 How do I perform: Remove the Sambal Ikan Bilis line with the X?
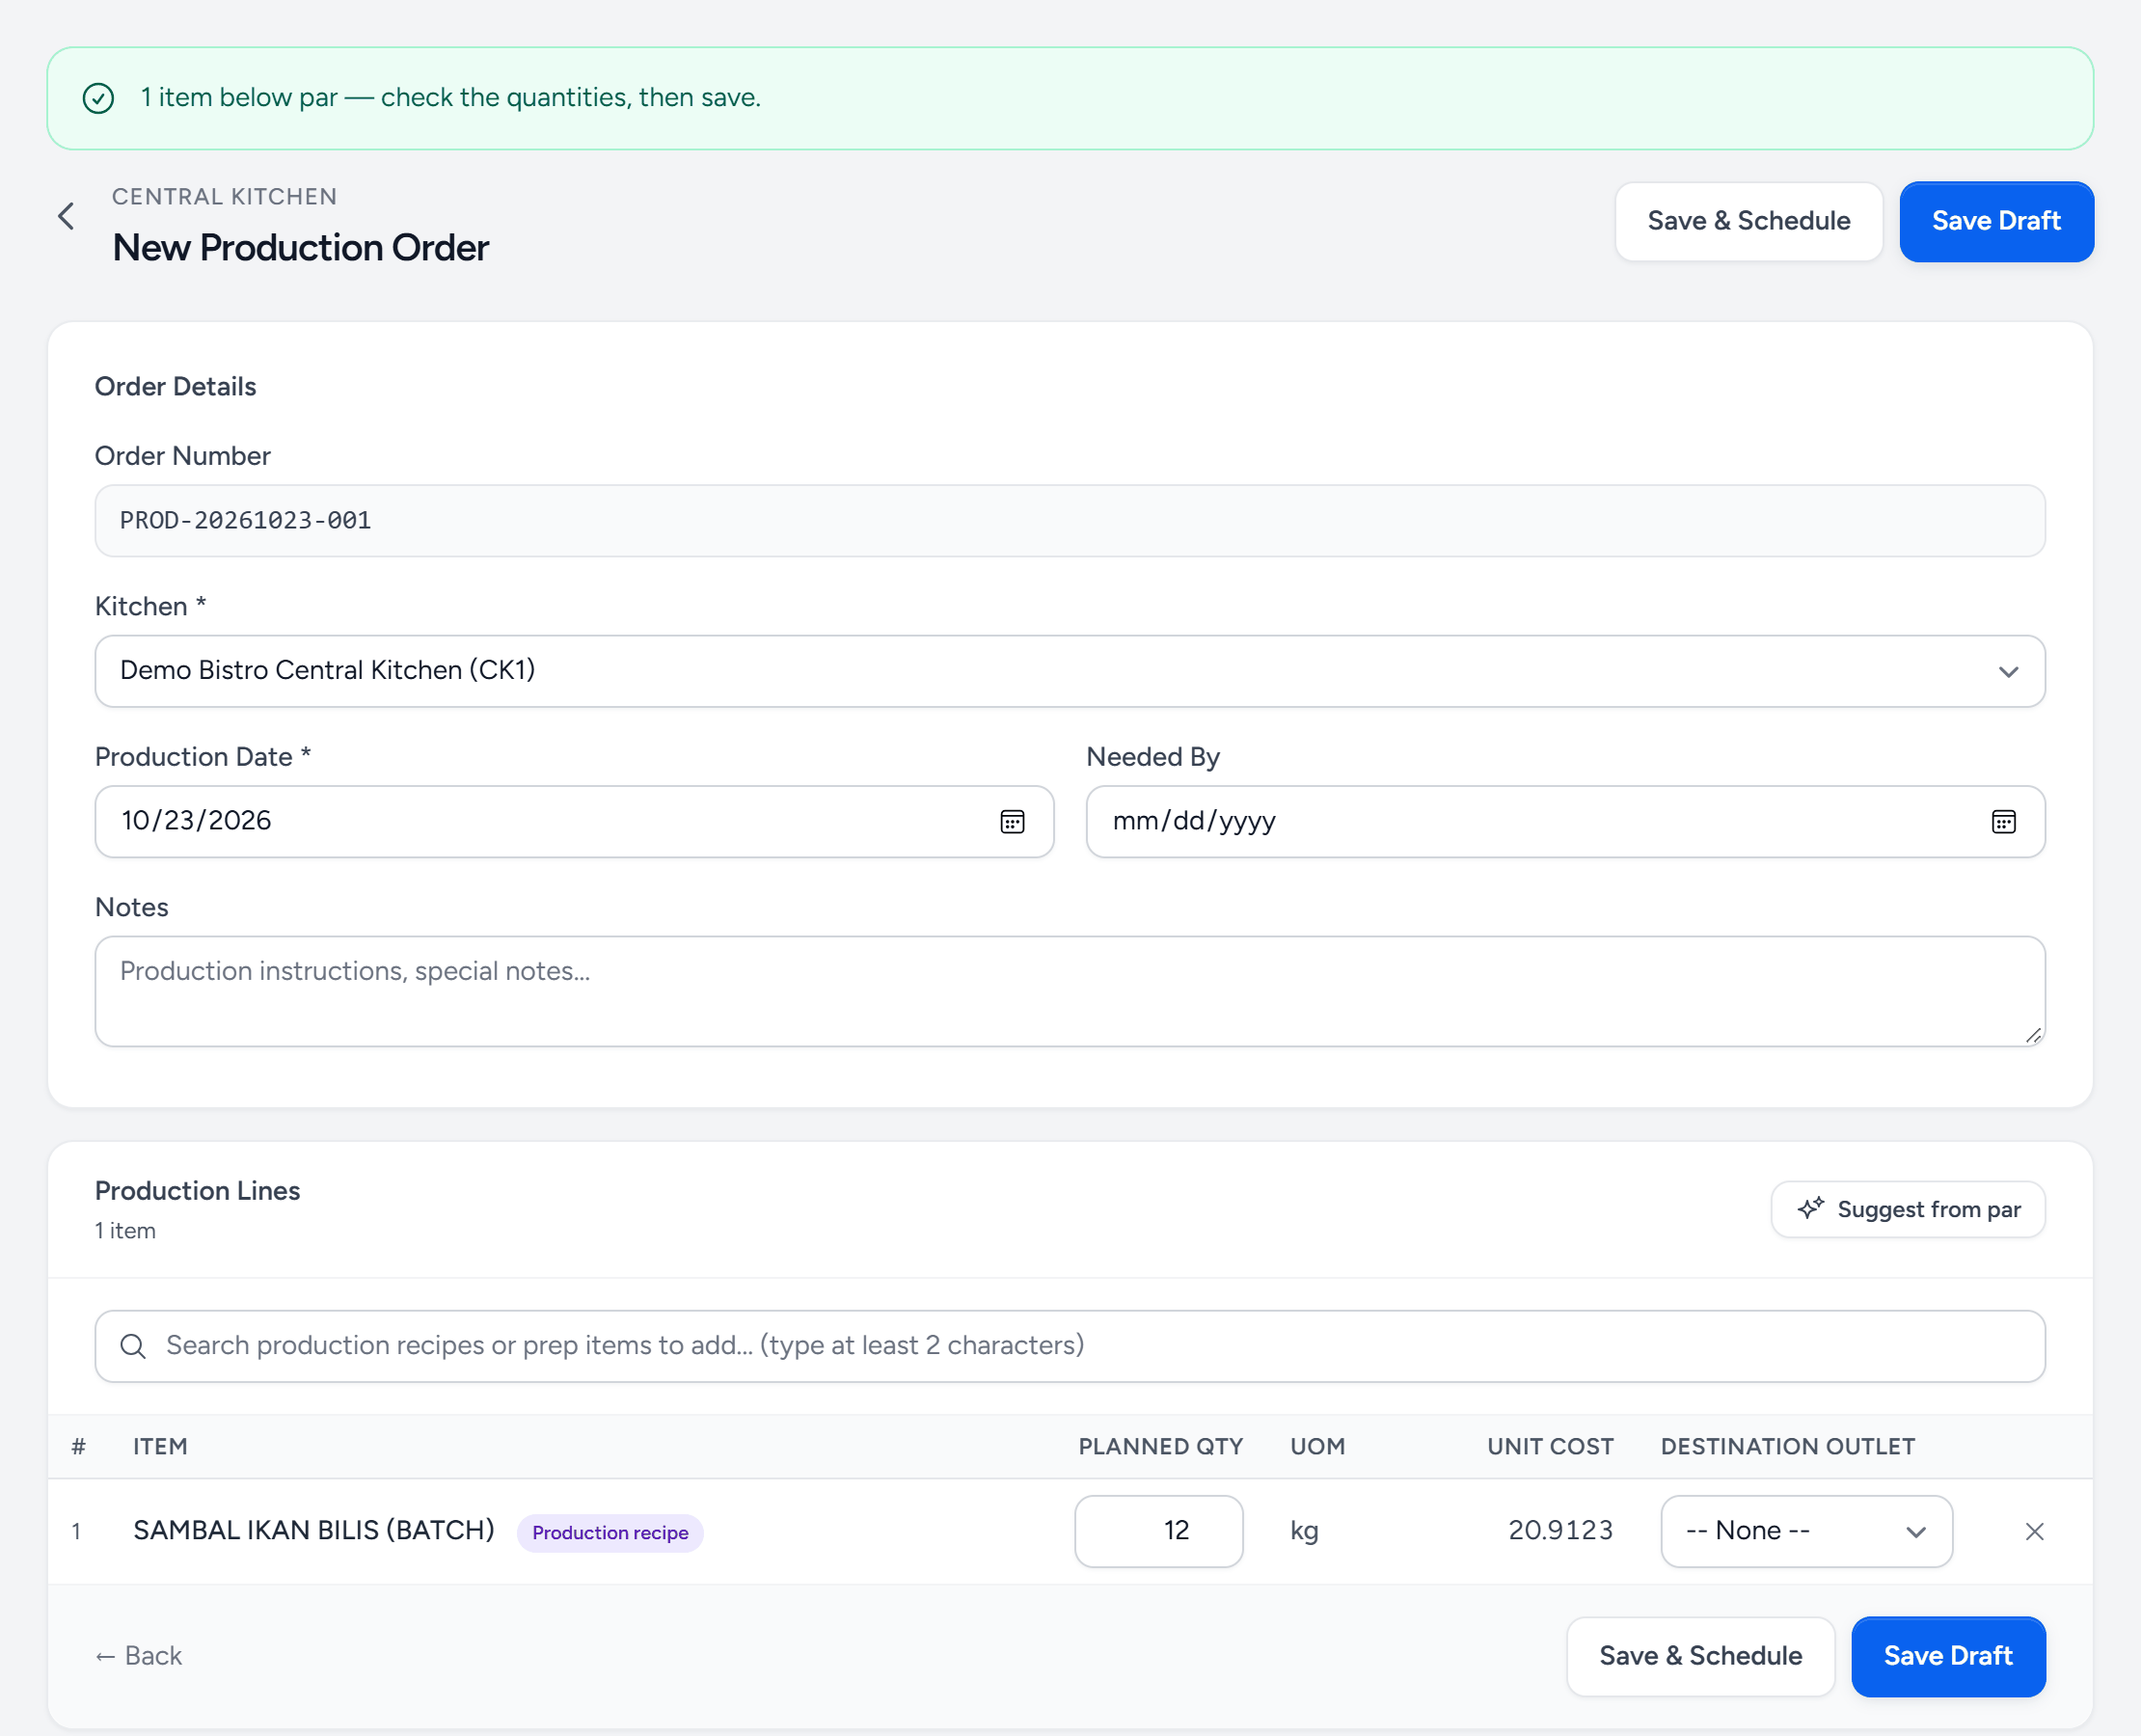click(2034, 1531)
